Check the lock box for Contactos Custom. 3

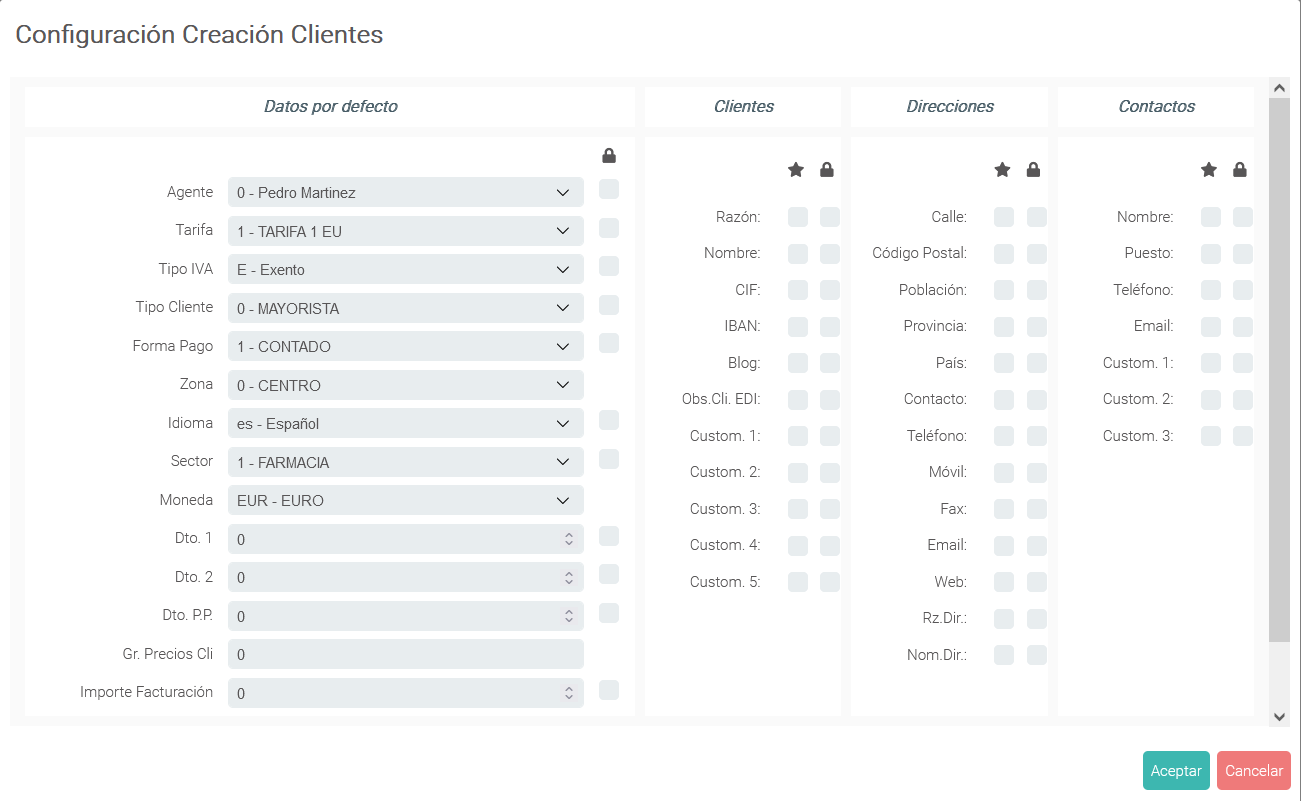click(1243, 436)
